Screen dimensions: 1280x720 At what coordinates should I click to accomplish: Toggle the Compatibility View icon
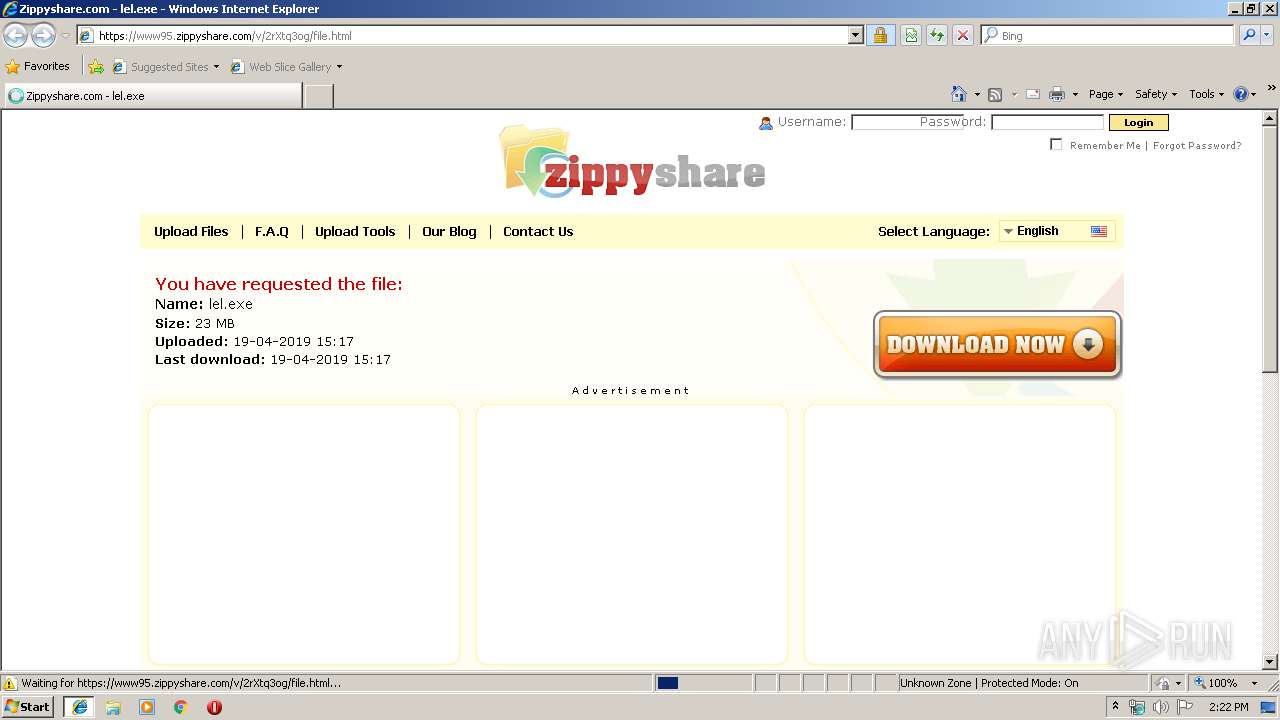911,36
